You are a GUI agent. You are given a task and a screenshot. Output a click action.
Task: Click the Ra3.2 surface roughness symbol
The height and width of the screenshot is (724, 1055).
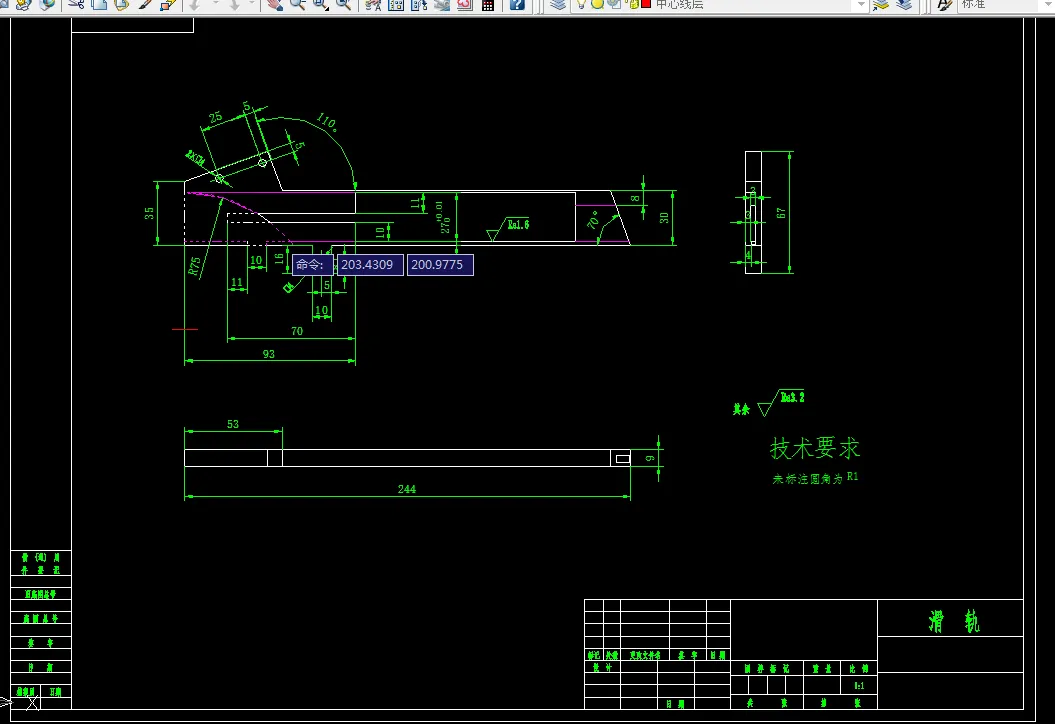coord(782,403)
